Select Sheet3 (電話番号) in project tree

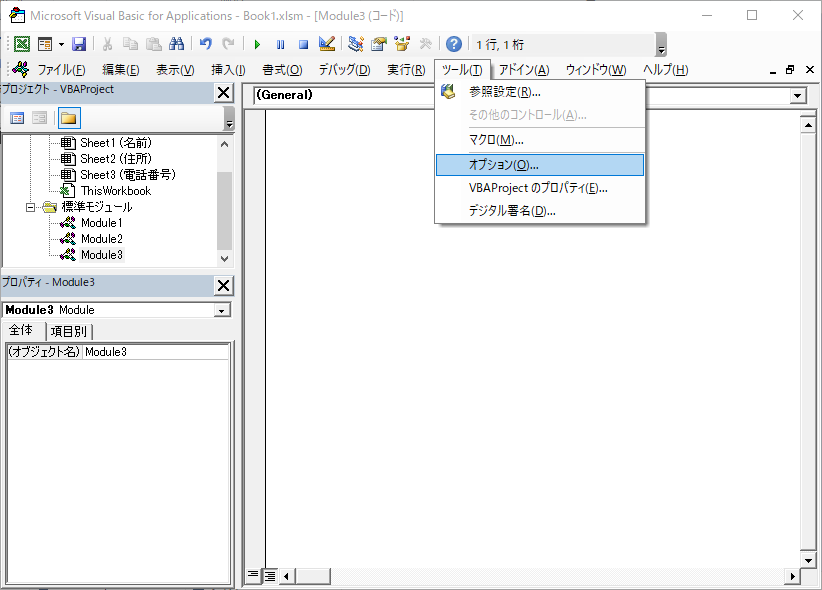tap(128, 175)
